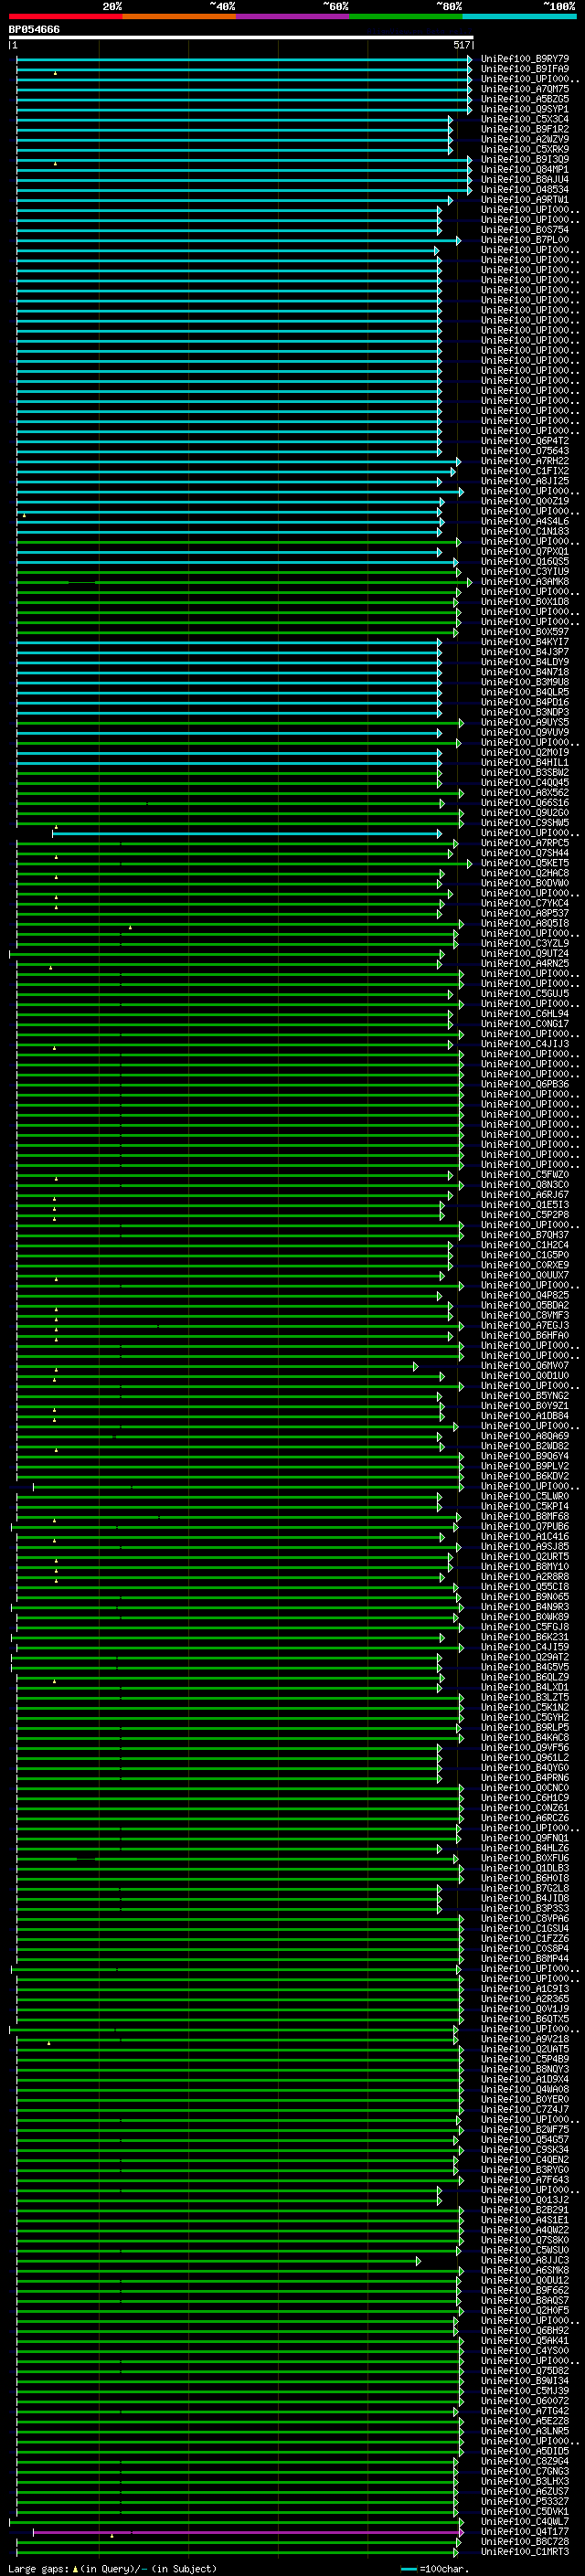Select the UniRef100_A5E2Z8 label

point(525,2421)
